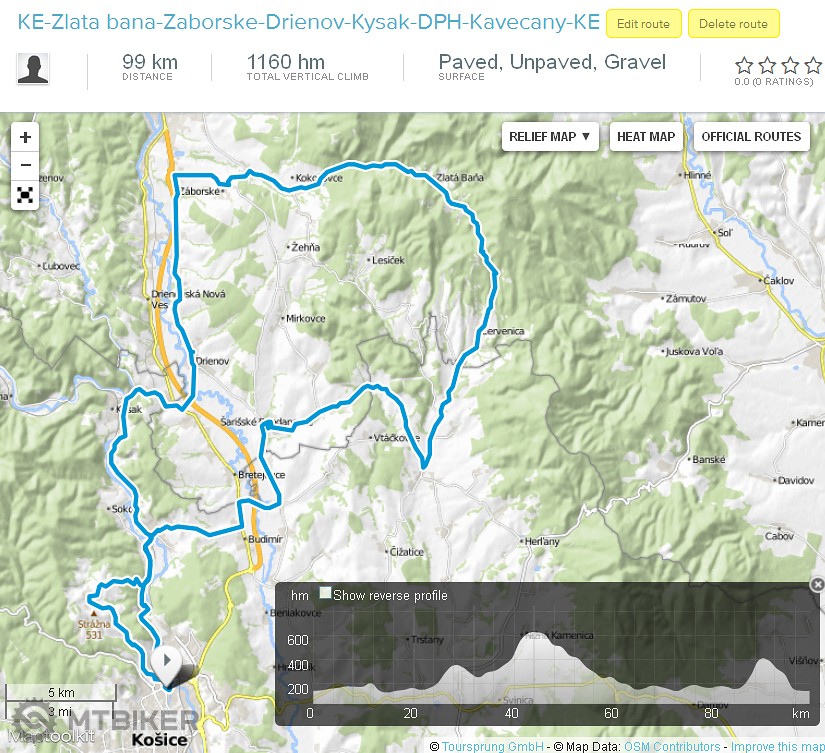This screenshot has height=753, width=825.
Task: Show Official Routes on map
Action: [751, 137]
